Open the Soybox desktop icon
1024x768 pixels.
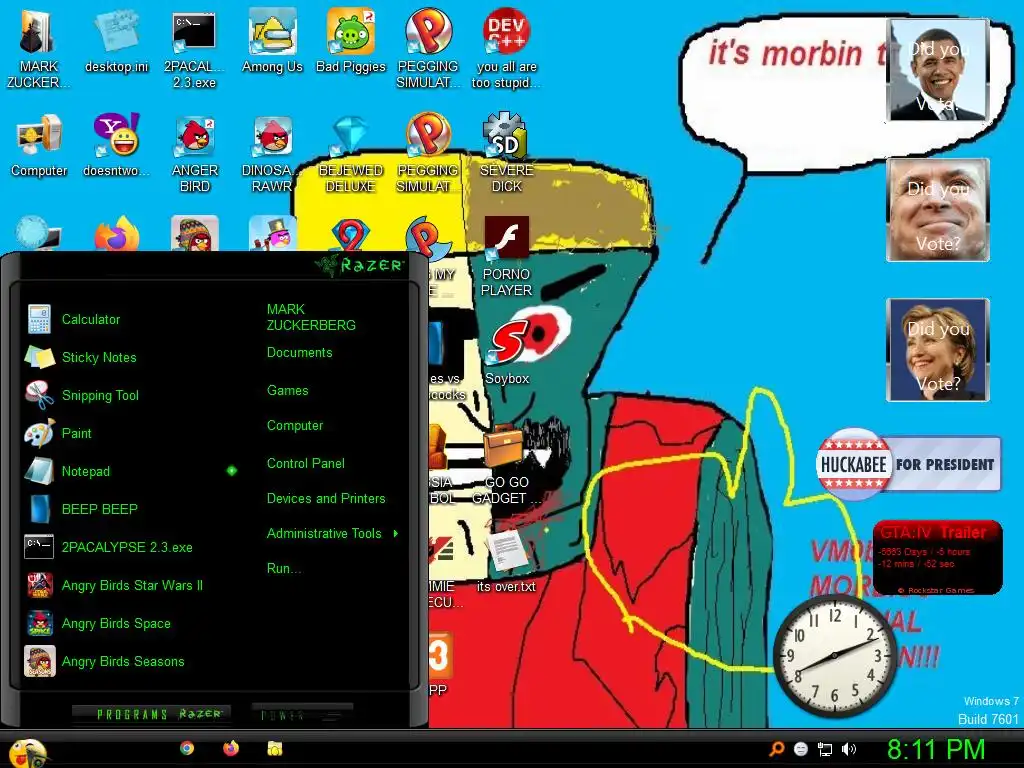(507, 353)
